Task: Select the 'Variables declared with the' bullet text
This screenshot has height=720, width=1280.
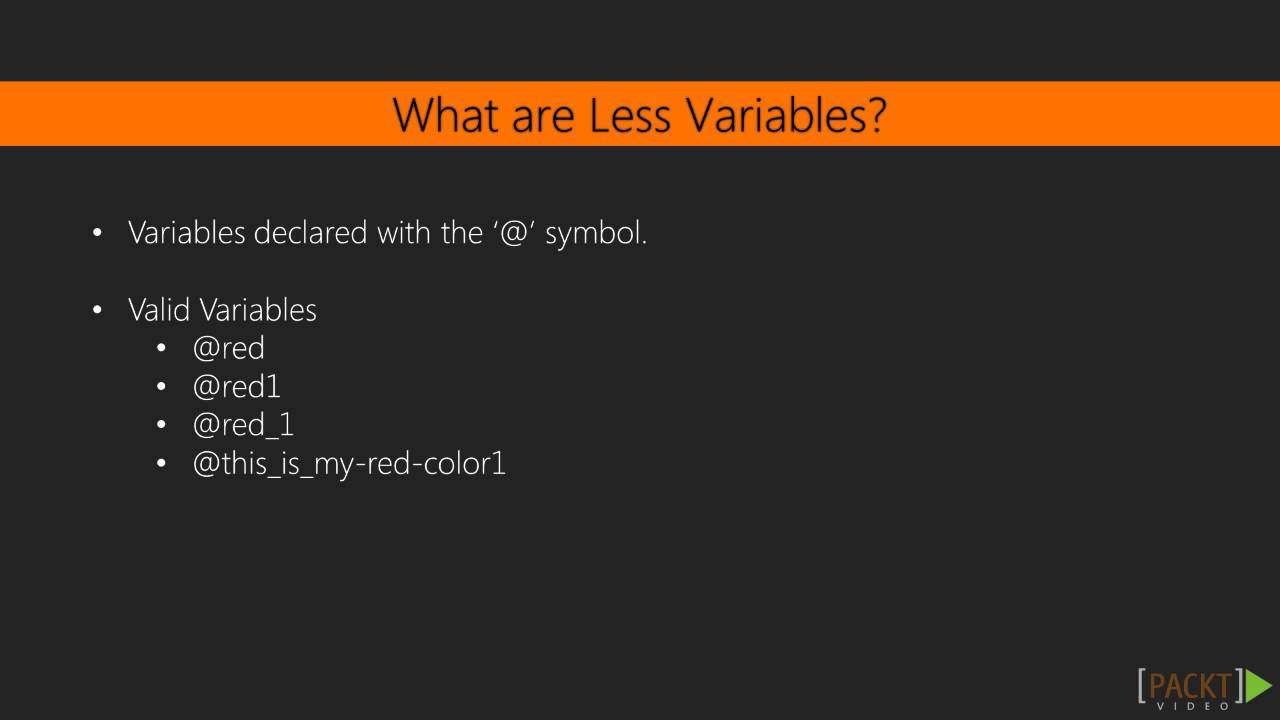Action: coord(305,233)
